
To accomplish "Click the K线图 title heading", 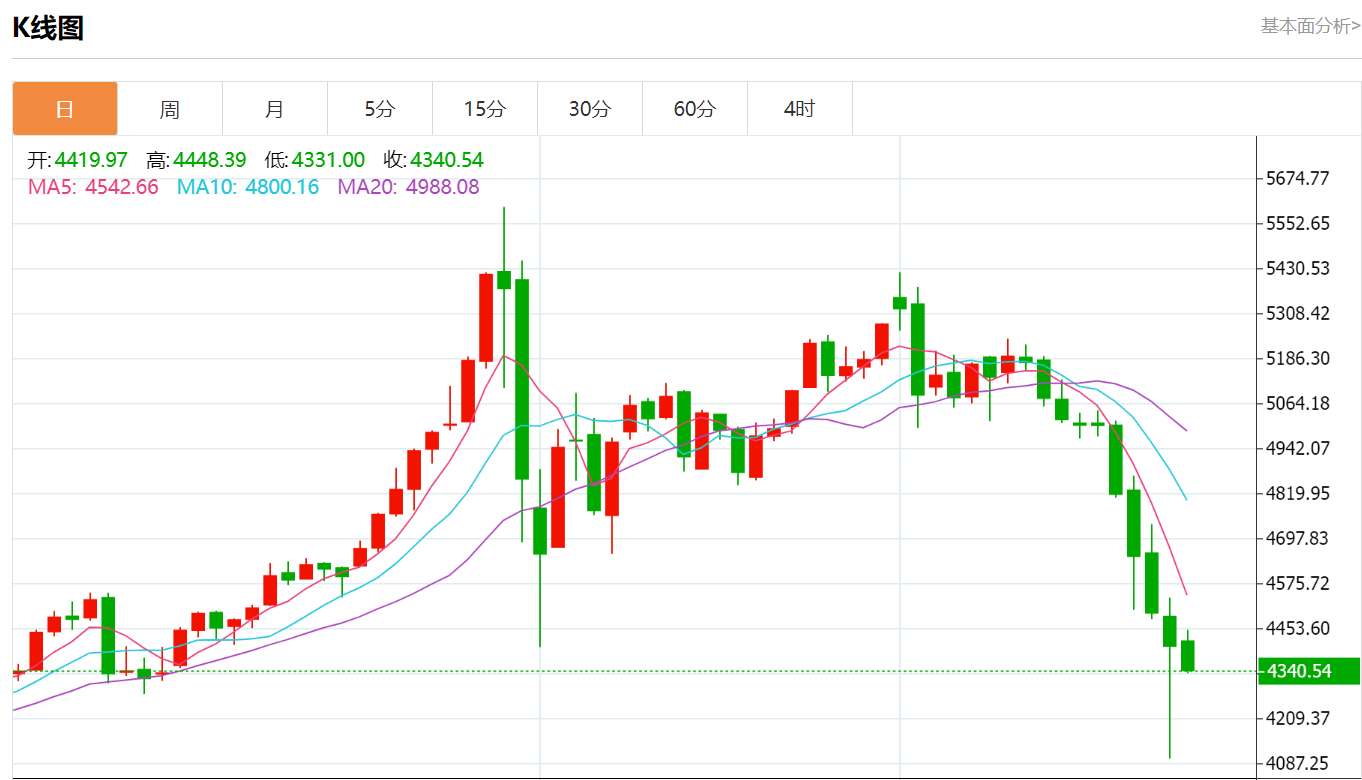I will tap(48, 28).
